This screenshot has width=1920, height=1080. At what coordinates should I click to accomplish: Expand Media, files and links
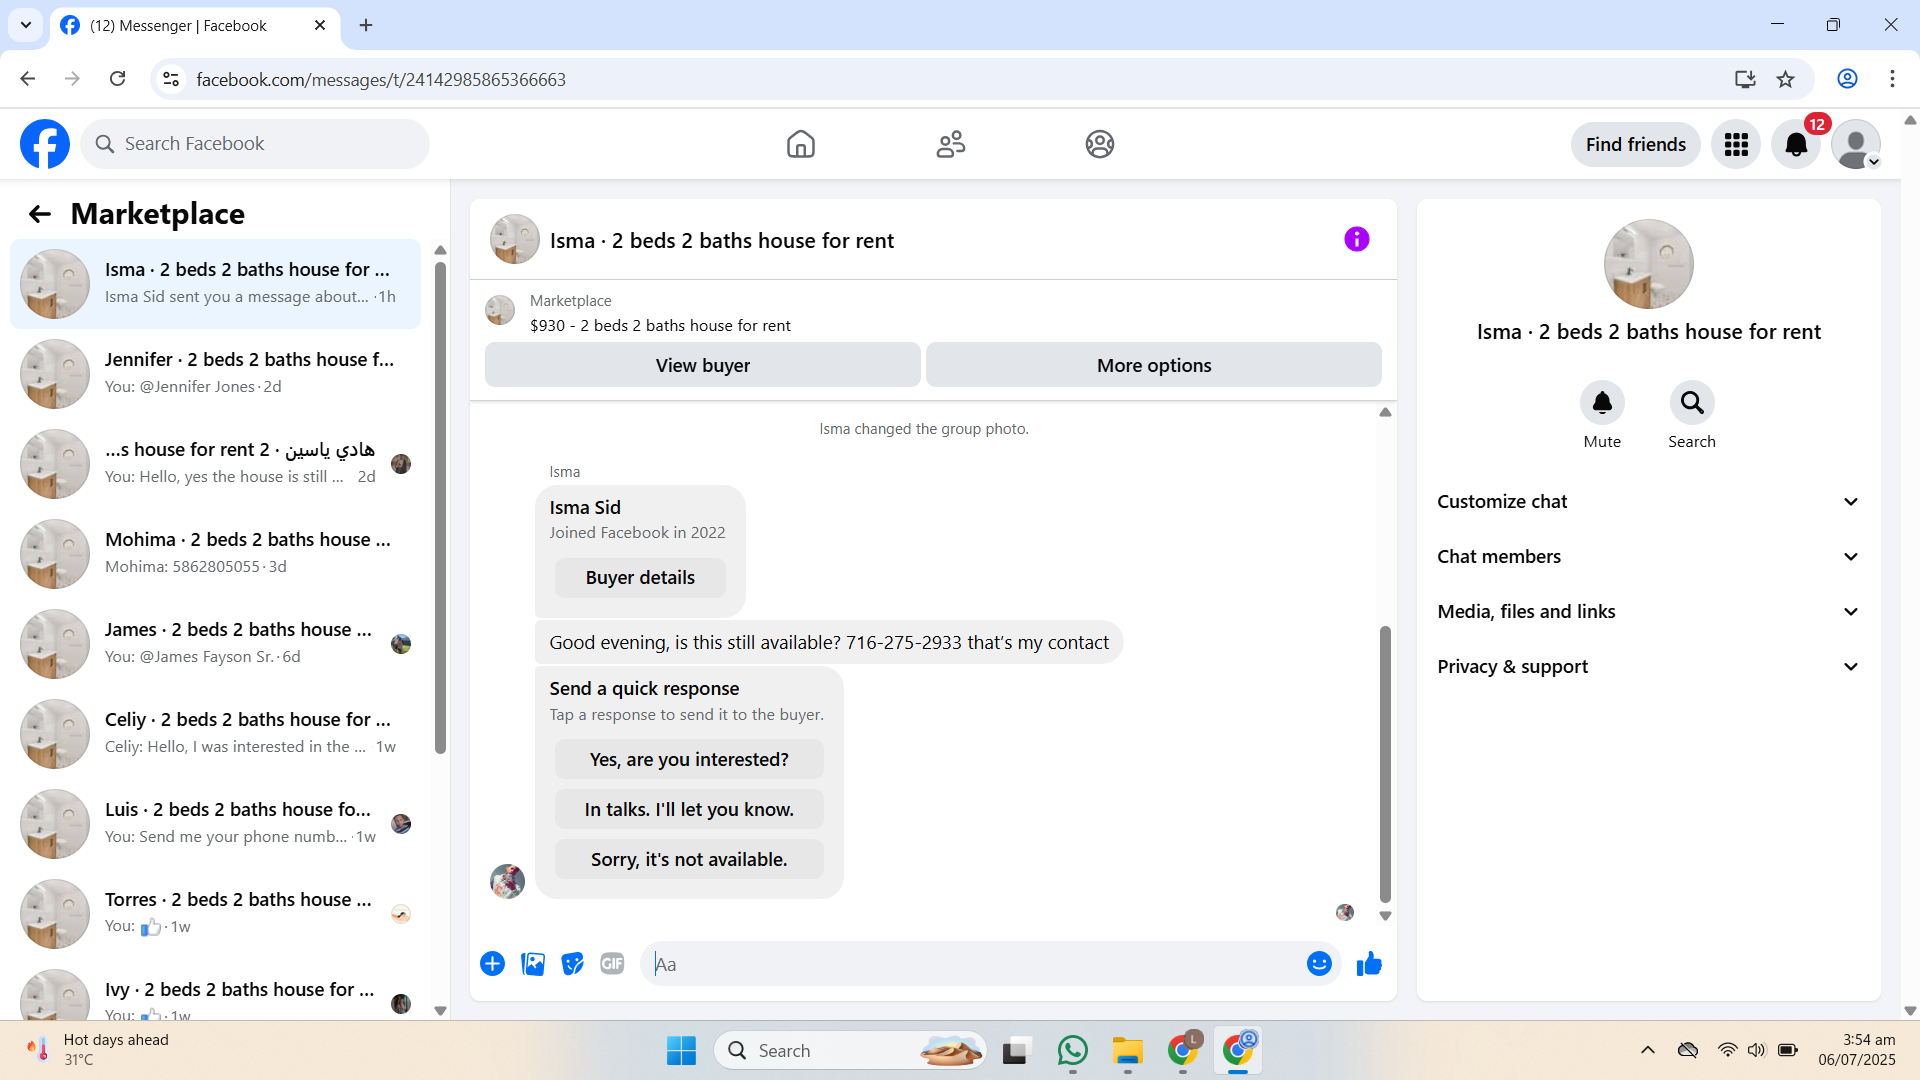1648,611
